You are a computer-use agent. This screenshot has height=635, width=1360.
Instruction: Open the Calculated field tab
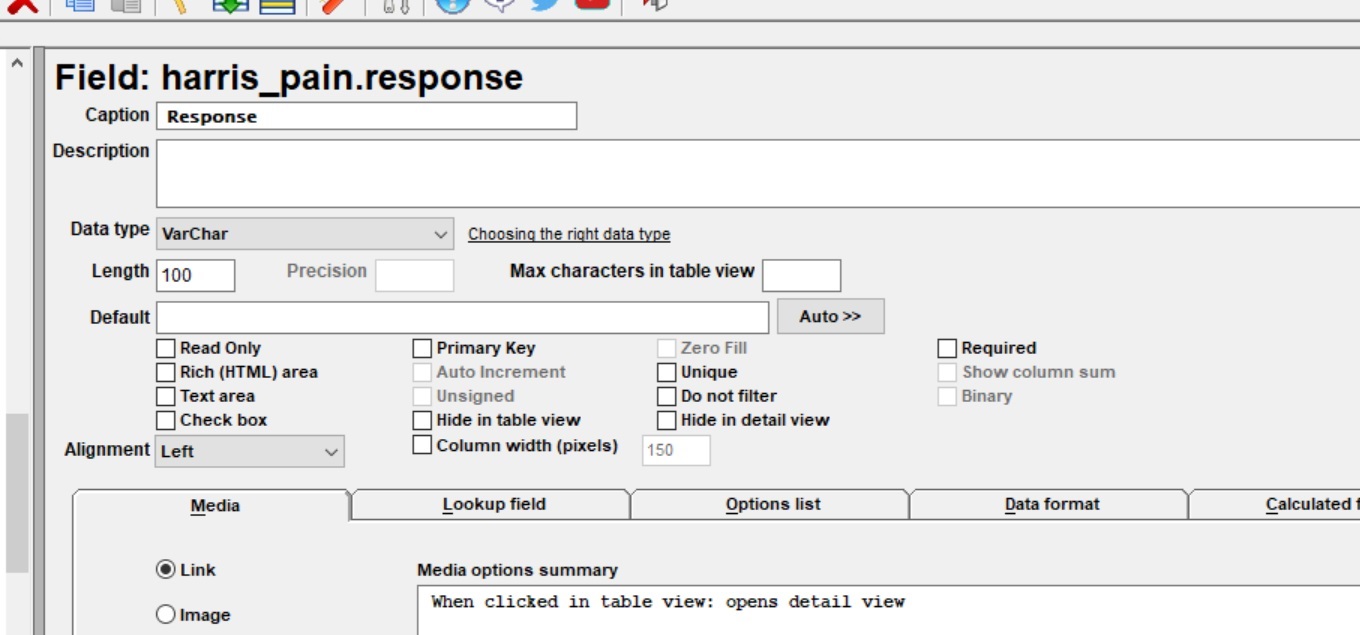click(1275, 504)
